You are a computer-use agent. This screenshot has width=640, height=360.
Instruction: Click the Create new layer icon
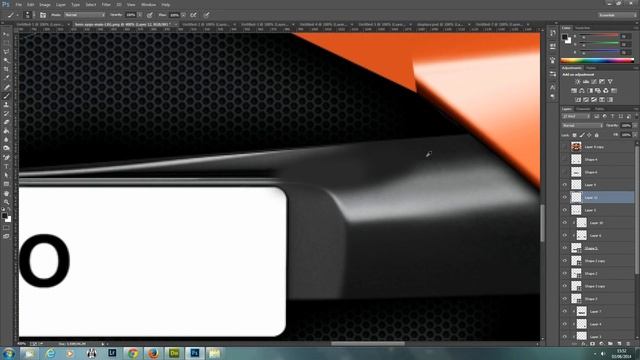point(619,344)
